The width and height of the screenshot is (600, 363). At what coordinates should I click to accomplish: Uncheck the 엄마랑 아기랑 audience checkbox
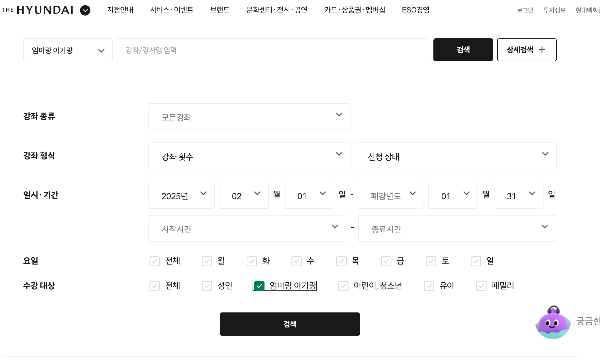click(259, 286)
